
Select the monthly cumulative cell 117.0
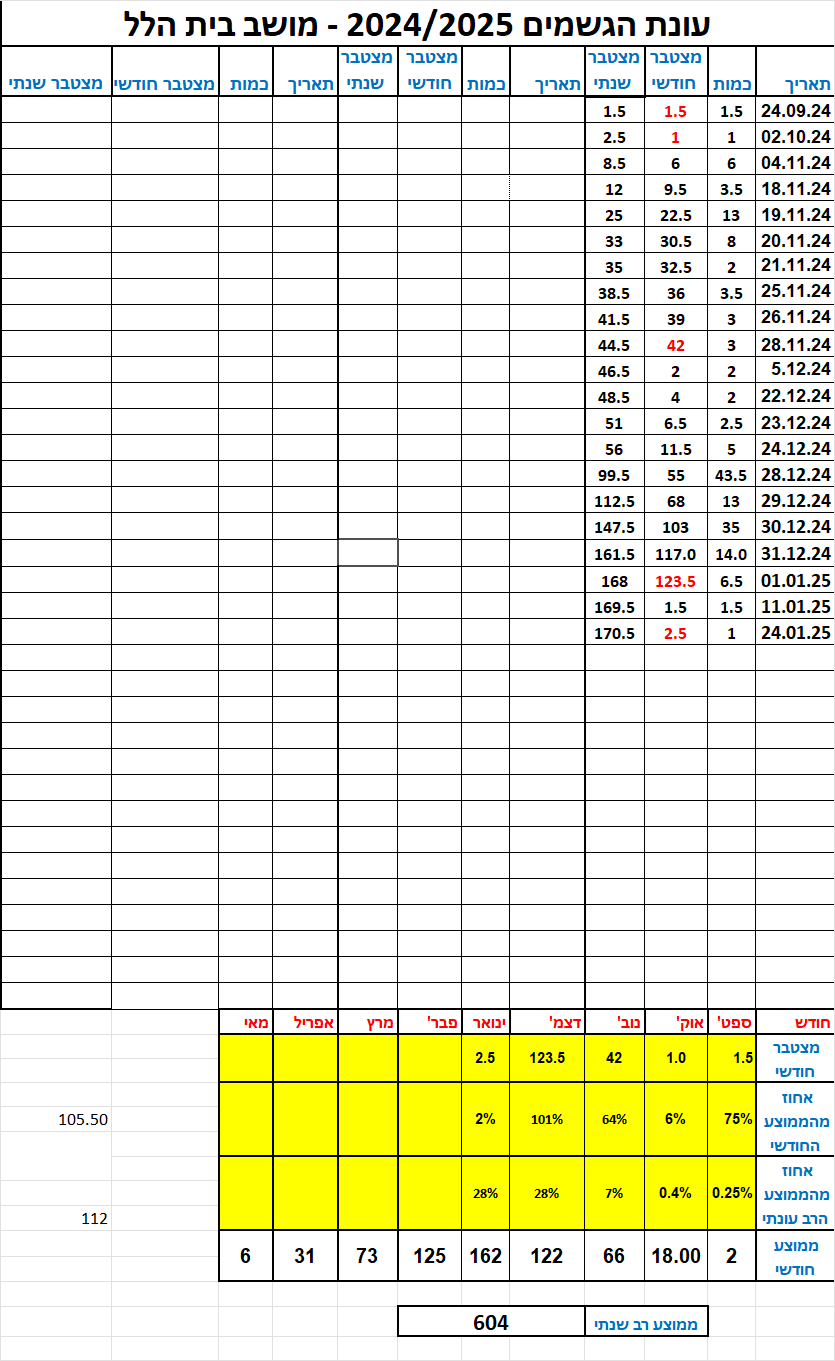pos(676,553)
